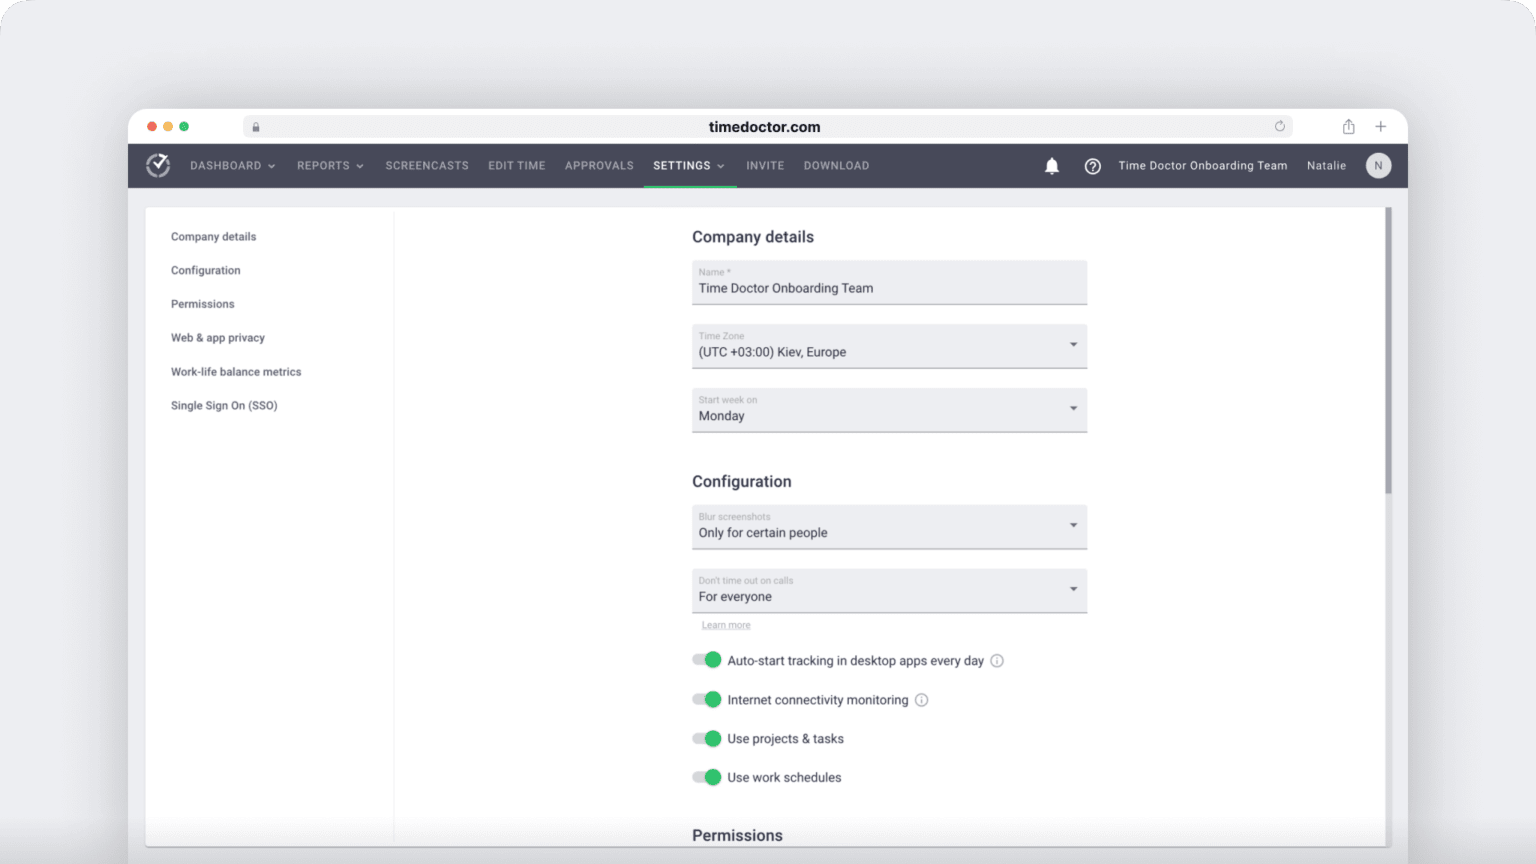Click the browser reload icon
1536x864 pixels.
(1280, 126)
